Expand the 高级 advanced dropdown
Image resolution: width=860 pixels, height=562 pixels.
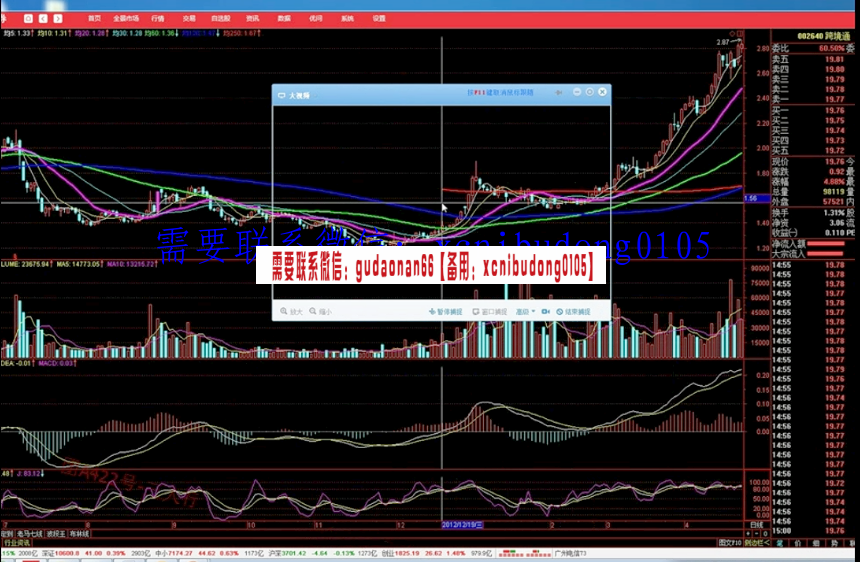click(x=525, y=312)
